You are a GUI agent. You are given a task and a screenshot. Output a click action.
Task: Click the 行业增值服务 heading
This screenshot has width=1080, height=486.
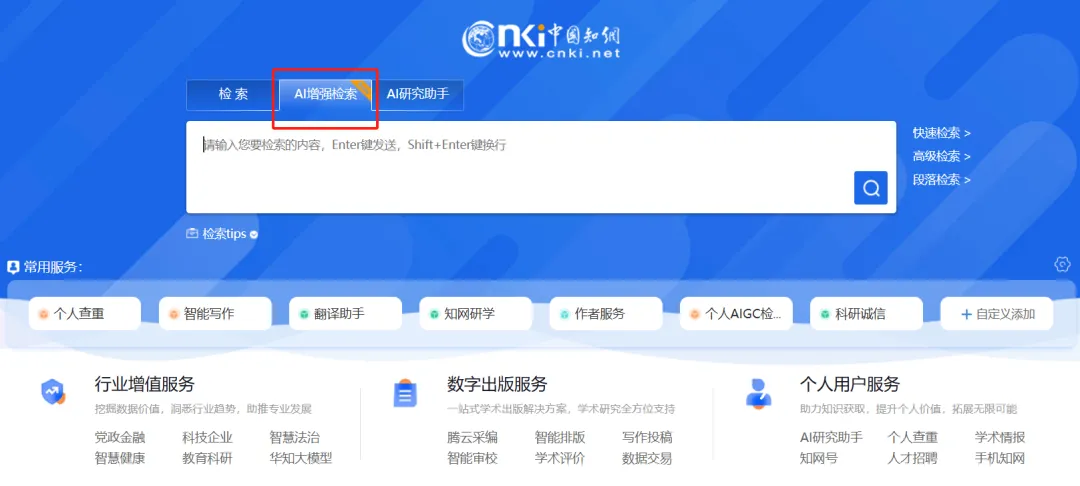tap(145, 384)
